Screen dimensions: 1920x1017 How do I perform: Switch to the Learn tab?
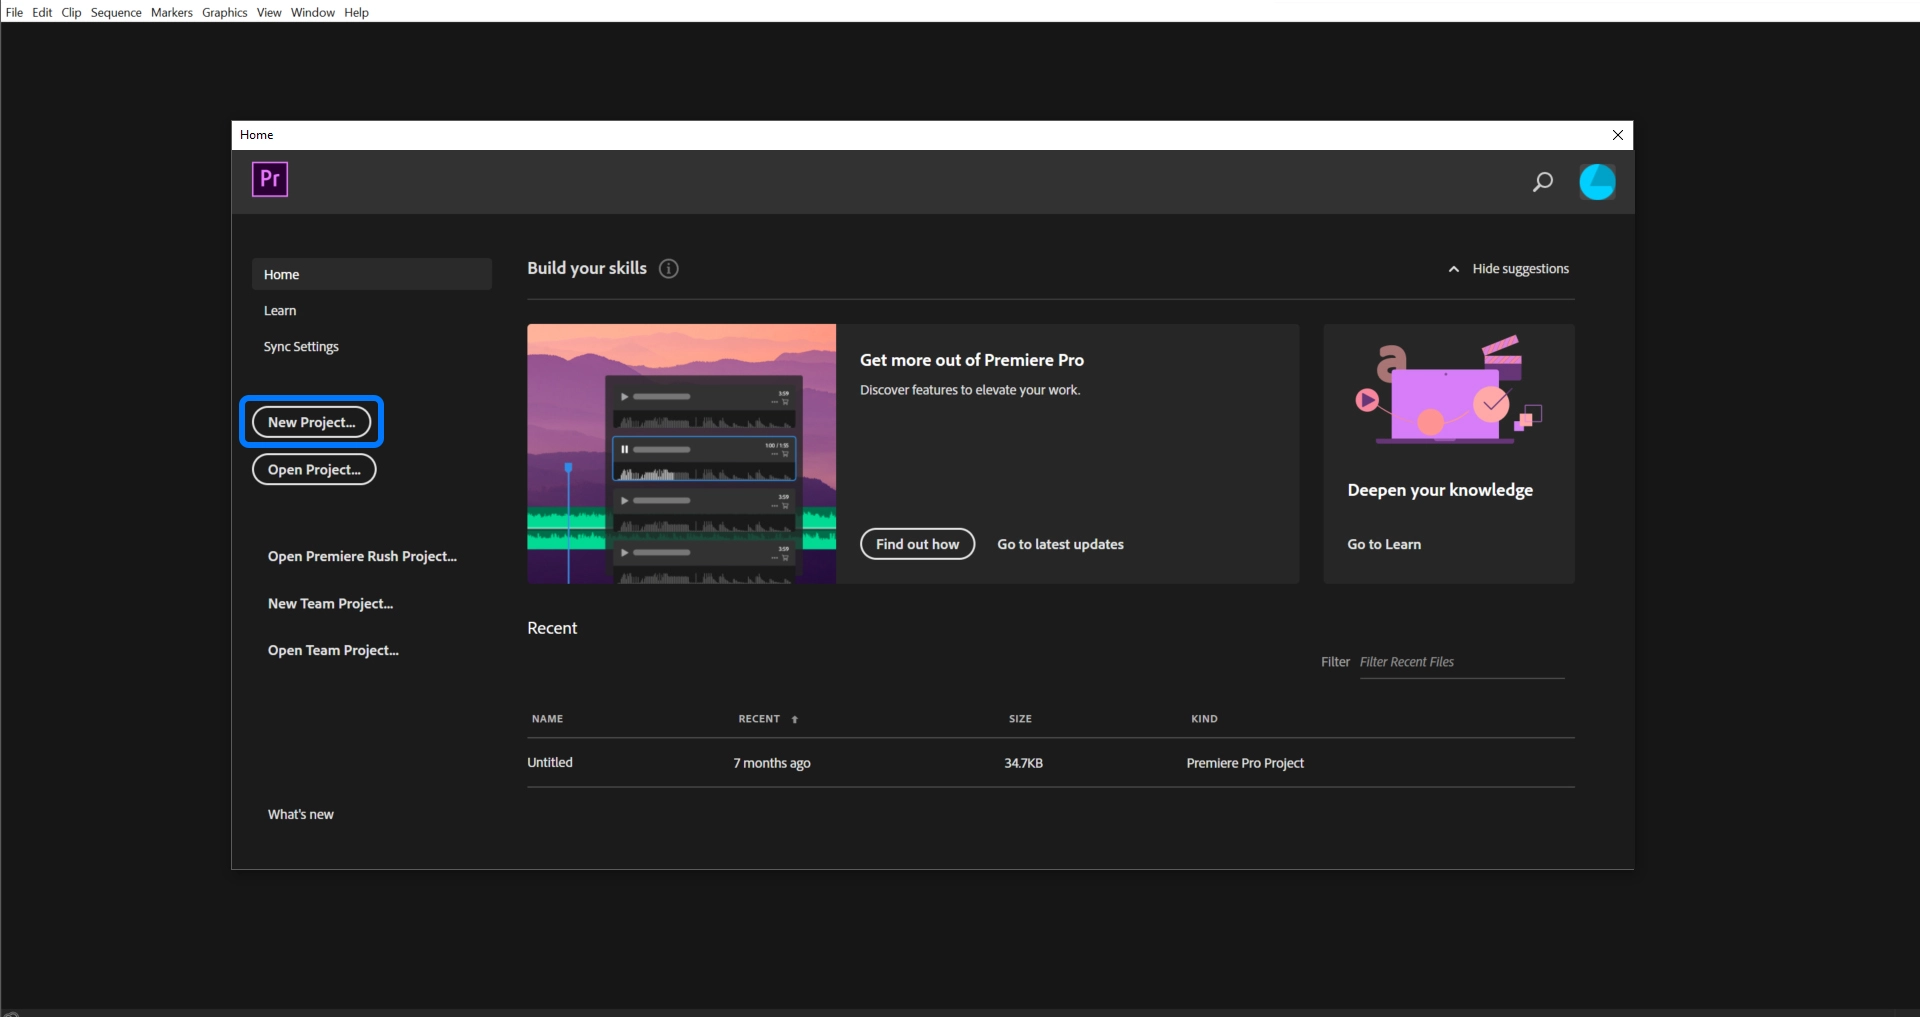click(x=280, y=310)
